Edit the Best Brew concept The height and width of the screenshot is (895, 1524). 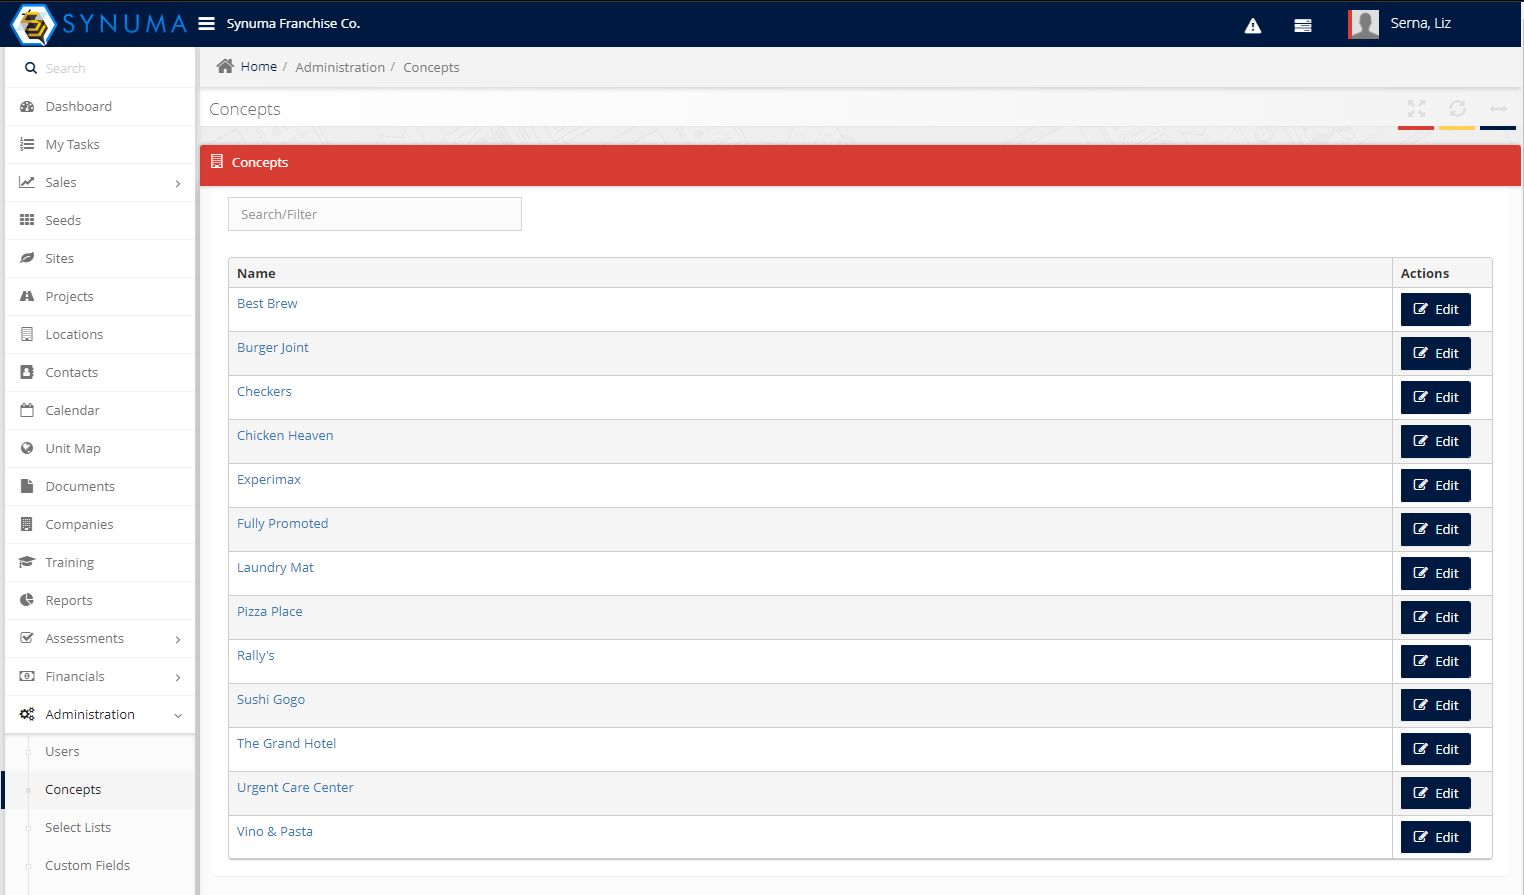1435,309
